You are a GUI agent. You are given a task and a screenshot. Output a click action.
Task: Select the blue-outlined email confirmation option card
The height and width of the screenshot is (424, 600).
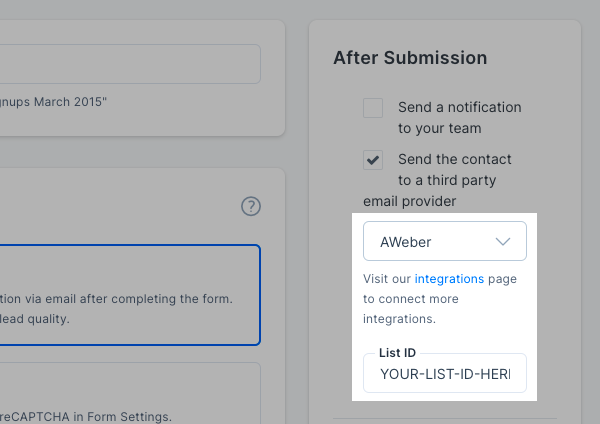pyautogui.click(x=130, y=295)
